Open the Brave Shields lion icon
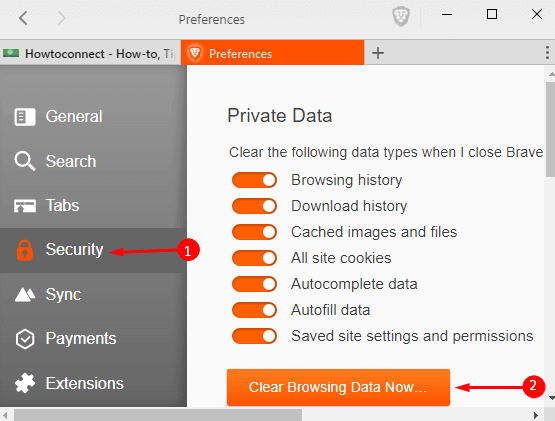555x421 pixels. pos(401,17)
